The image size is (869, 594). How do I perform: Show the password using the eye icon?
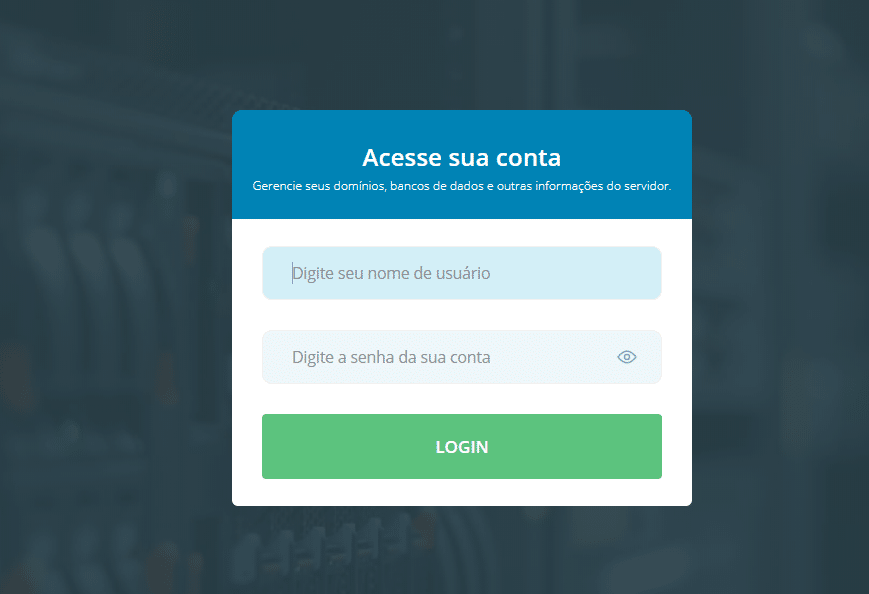click(626, 357)
